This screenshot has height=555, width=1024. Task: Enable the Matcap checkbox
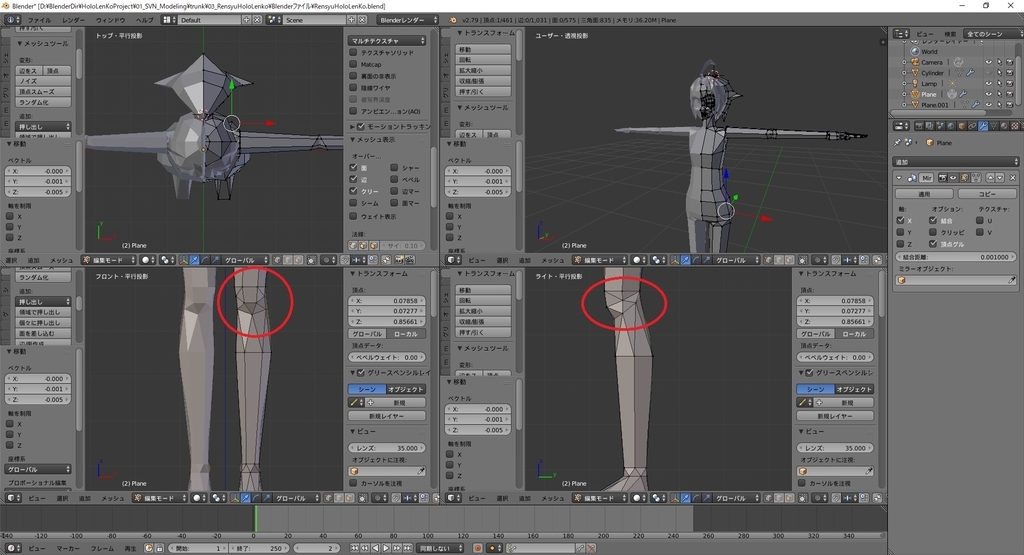(x=353, y=64)
